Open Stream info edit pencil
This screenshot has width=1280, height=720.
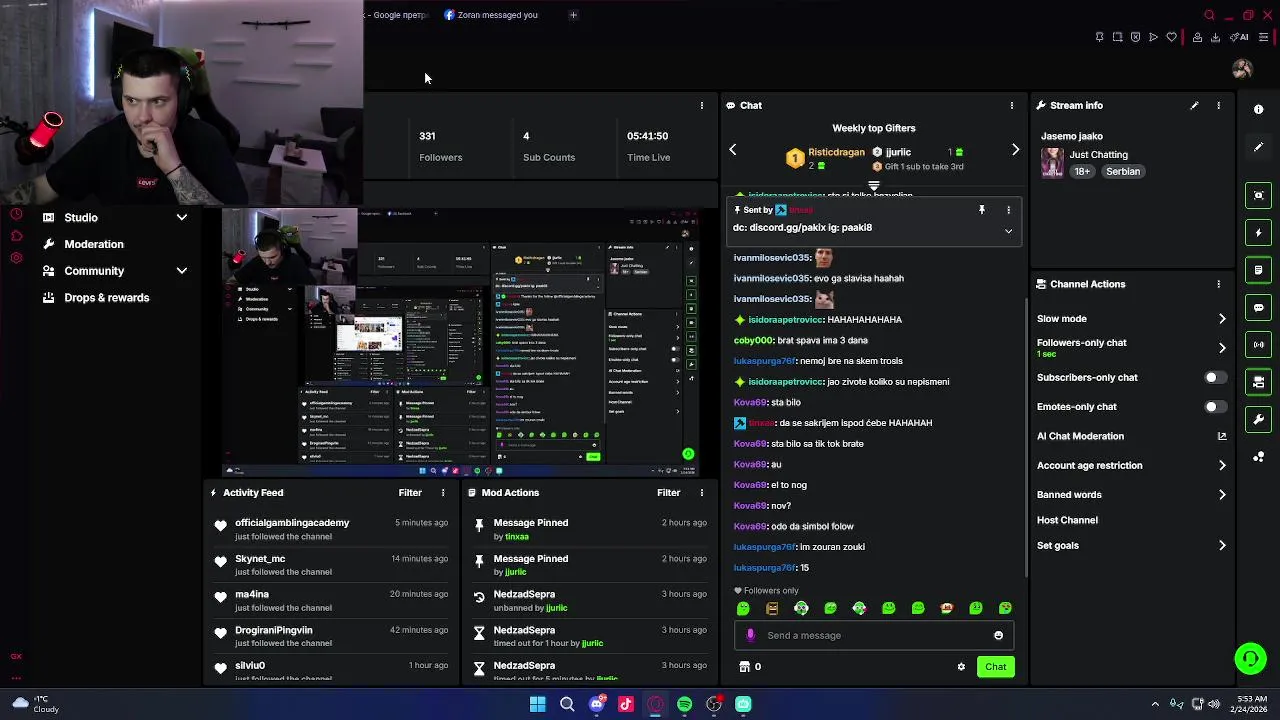[1194, 105]
